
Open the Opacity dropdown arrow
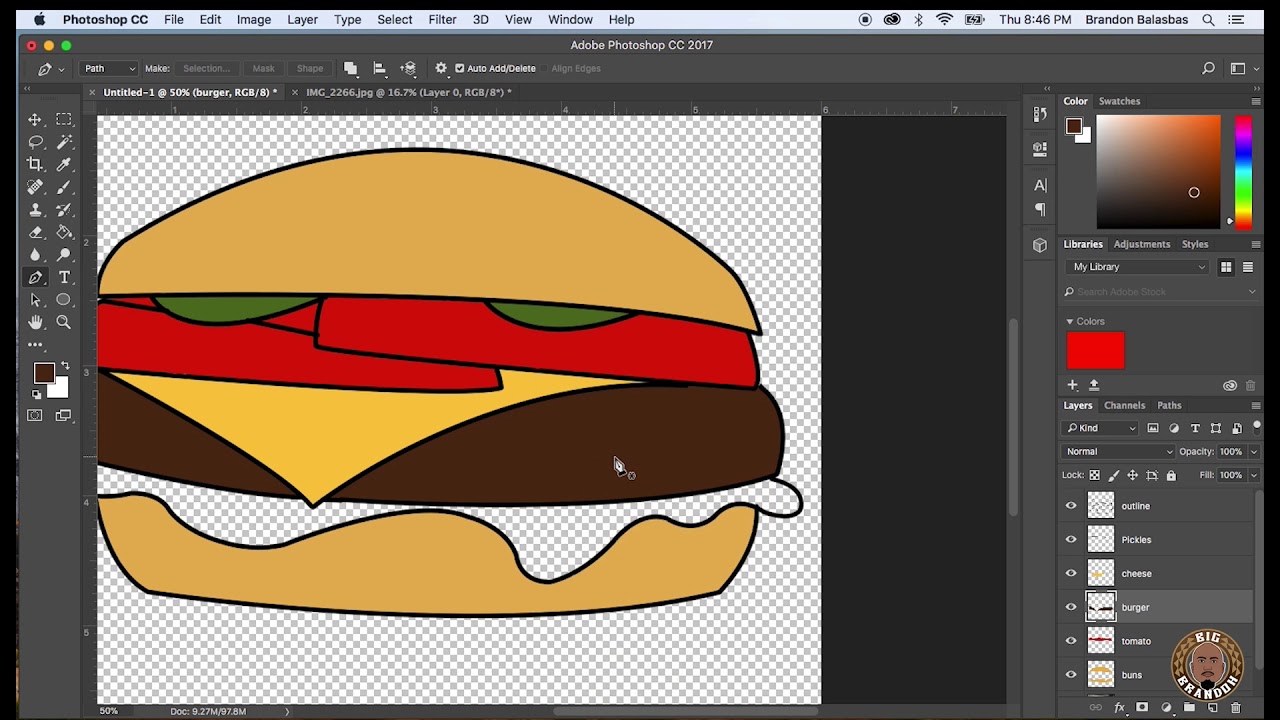[x=1253, y=452]
